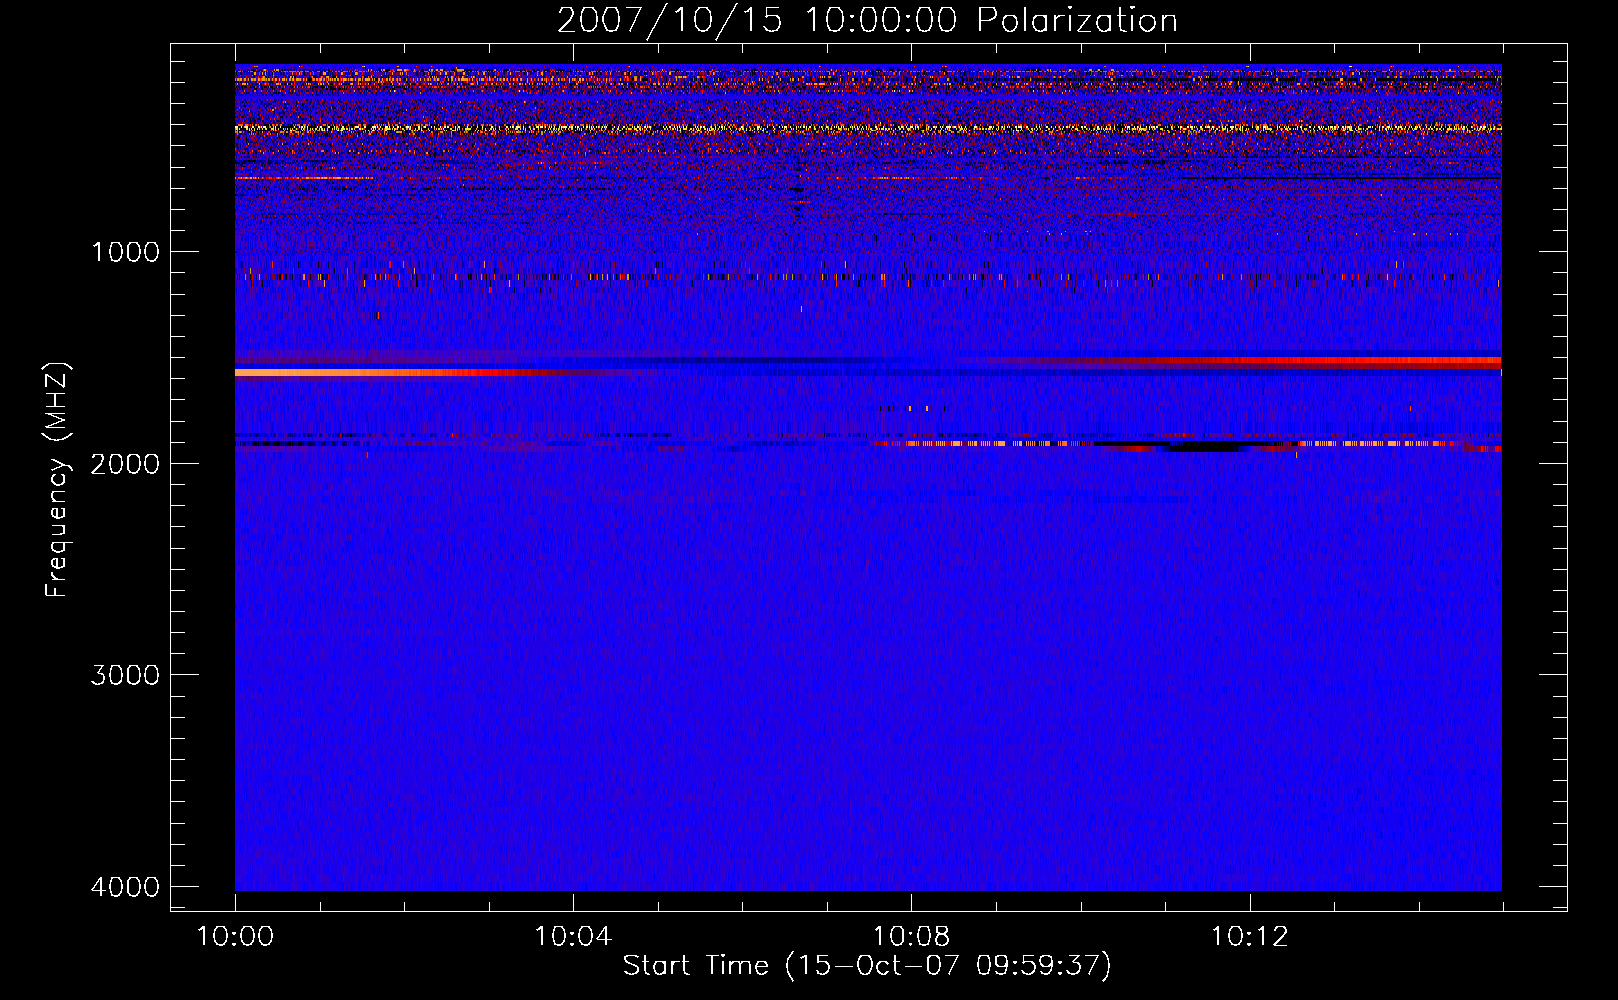Click the yellow noisy band near 400 MHz
The image size is (1618, 1000).
pos(868,128)
